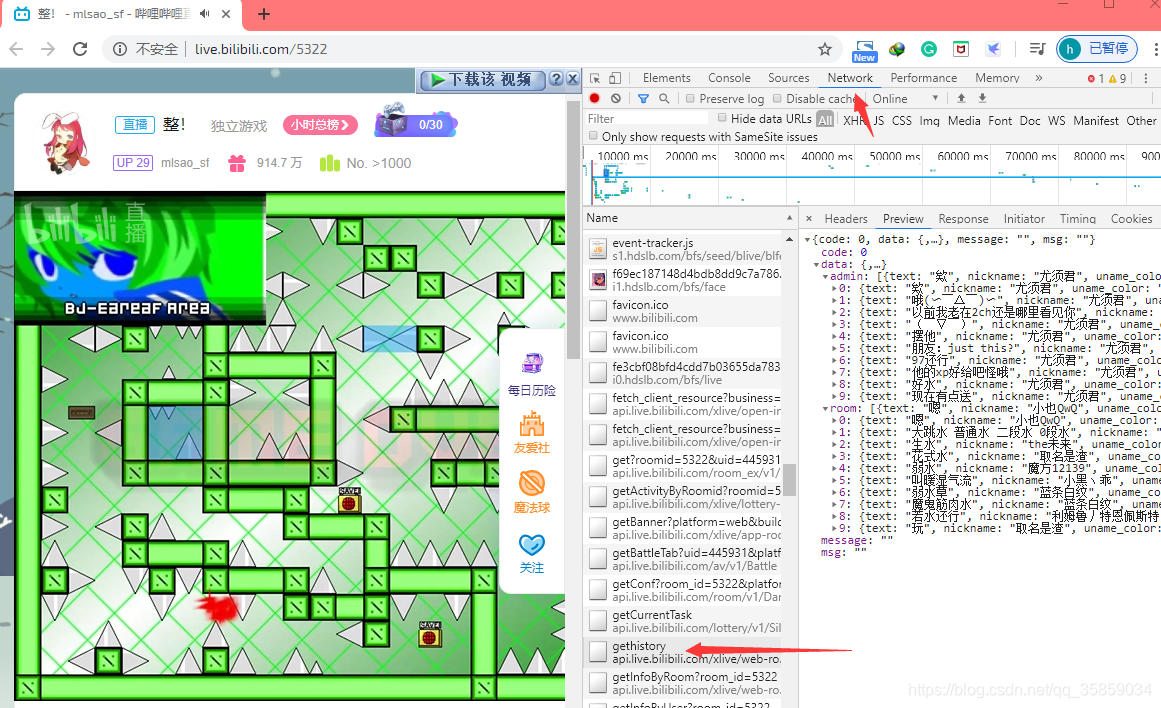
Task: Bookmark this page with the star icon
Action: coord(825,49)
